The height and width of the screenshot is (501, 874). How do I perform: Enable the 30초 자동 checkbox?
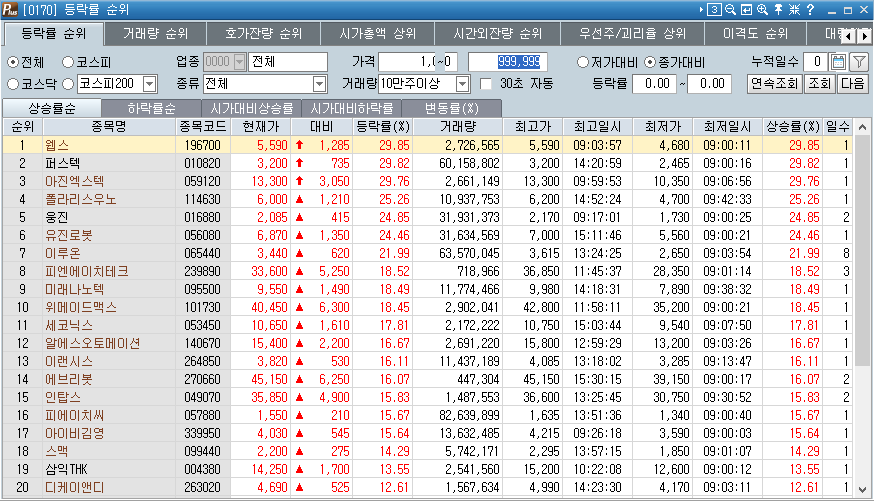click(486, 84)
